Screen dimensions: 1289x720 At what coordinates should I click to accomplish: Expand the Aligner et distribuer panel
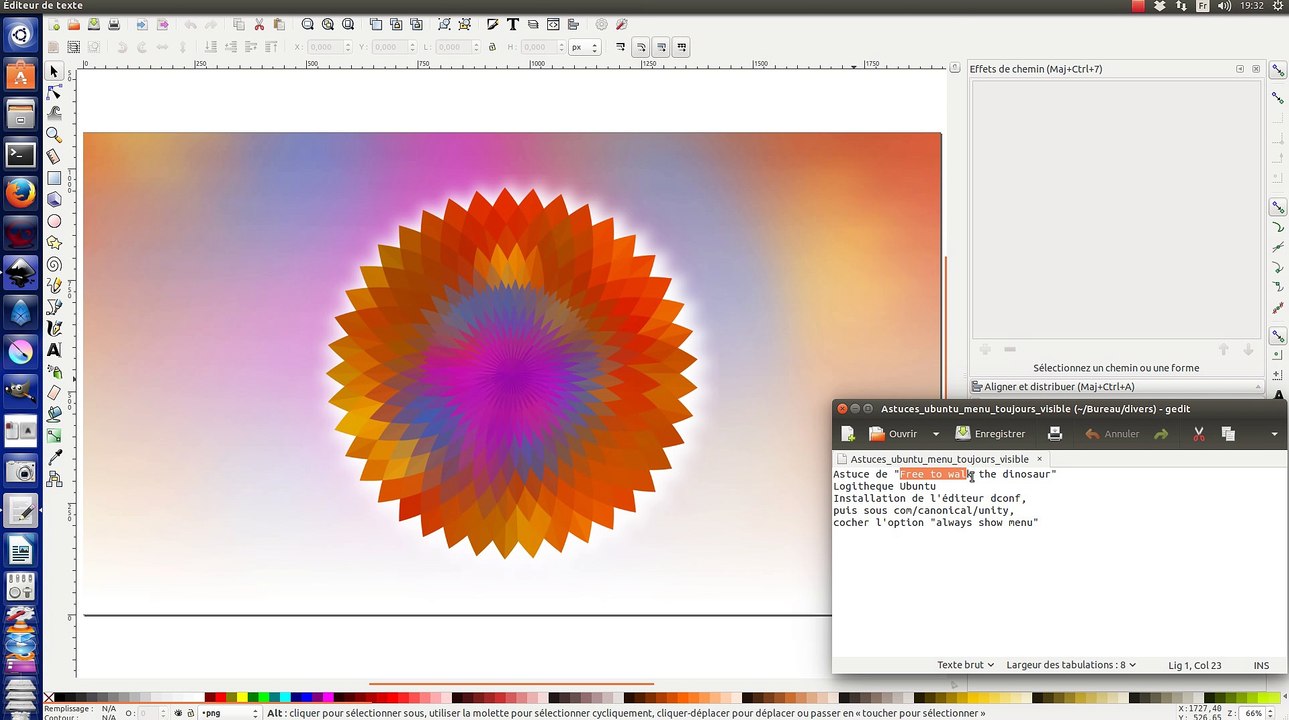(1116, 387)
